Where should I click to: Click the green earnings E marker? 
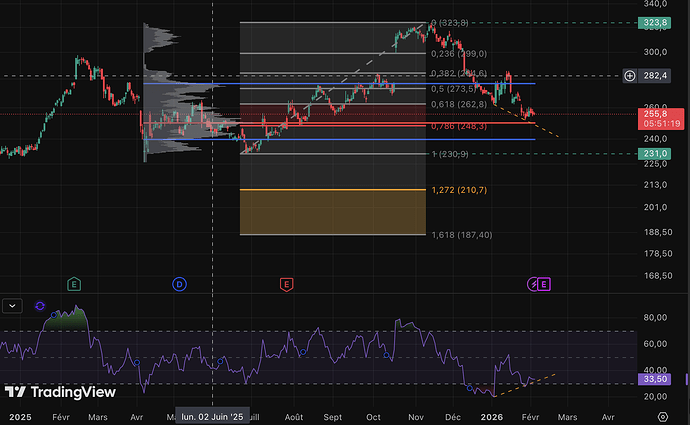click(74, 284)
